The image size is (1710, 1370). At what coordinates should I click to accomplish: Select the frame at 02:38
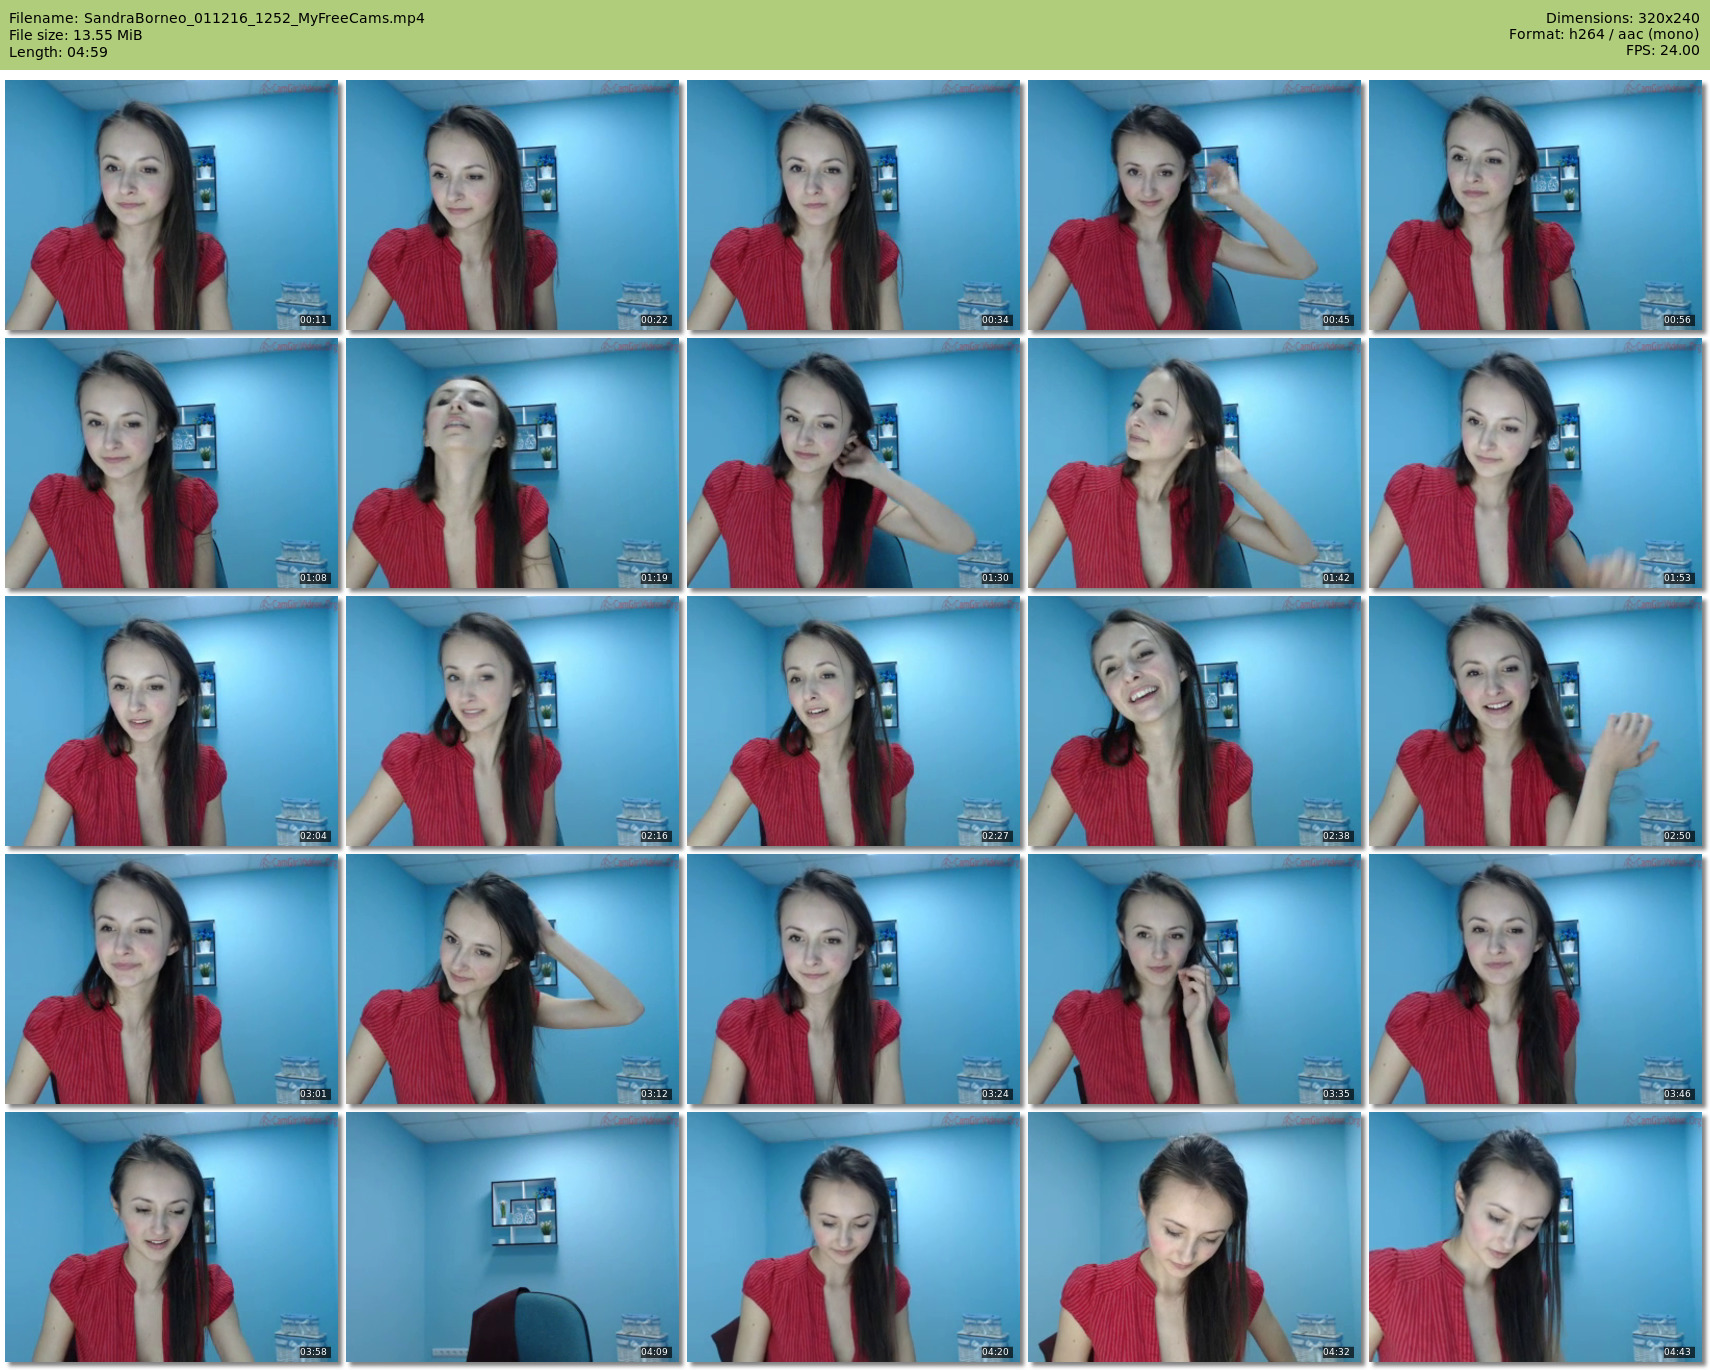coord(1195,721)
